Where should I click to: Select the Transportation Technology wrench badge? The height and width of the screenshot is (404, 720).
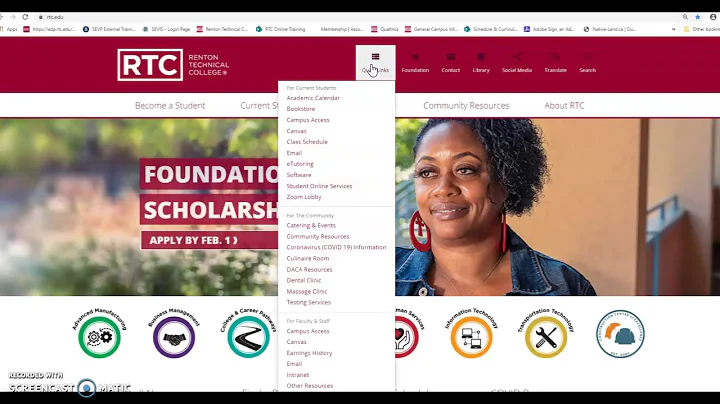(546, 333)
